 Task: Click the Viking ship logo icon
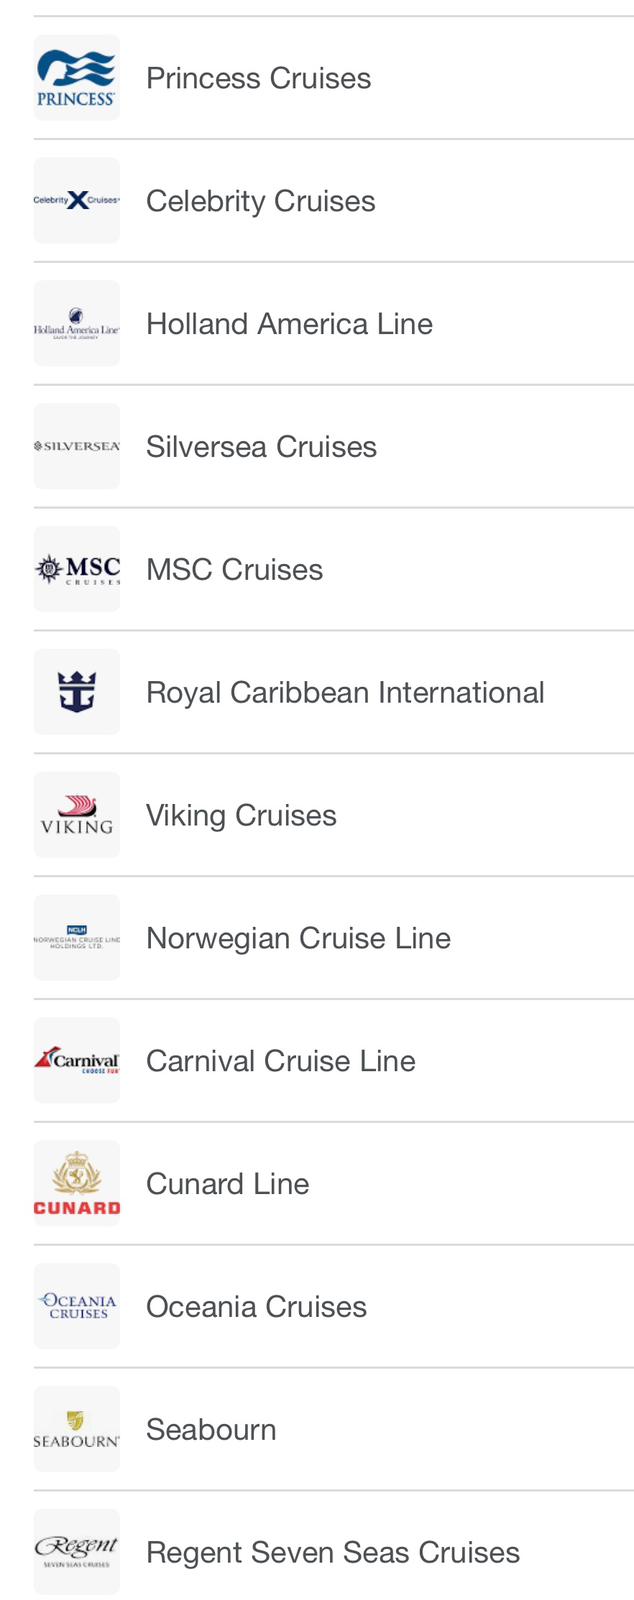click(x=77, y=815)
